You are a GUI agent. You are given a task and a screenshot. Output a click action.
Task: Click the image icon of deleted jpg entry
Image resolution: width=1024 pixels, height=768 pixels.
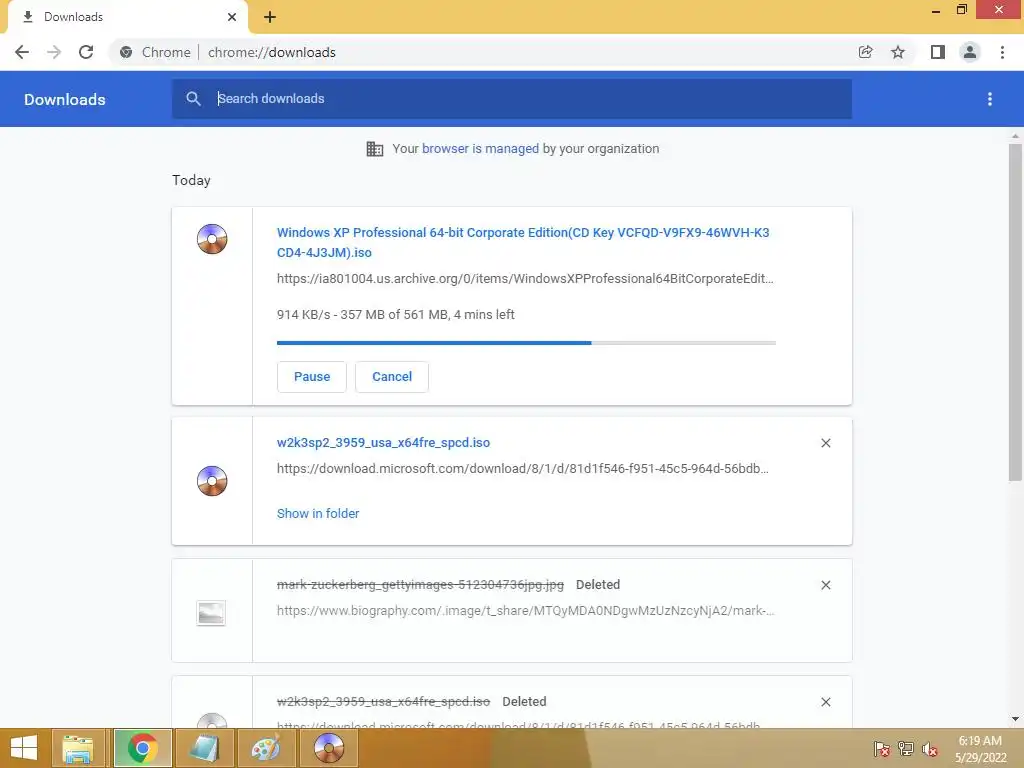tap(211, 613)
